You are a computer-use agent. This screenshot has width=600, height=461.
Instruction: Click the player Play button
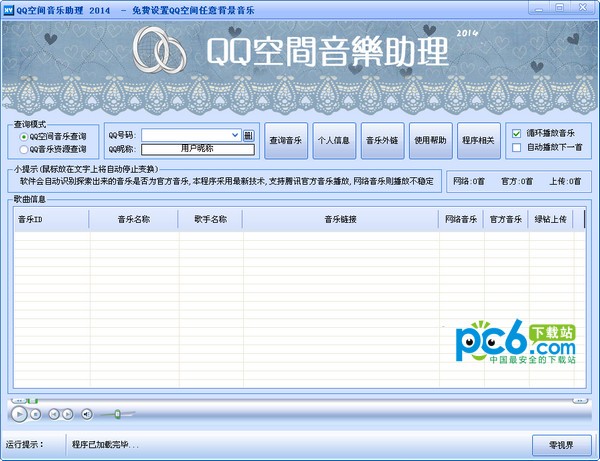tap(19, 414)
